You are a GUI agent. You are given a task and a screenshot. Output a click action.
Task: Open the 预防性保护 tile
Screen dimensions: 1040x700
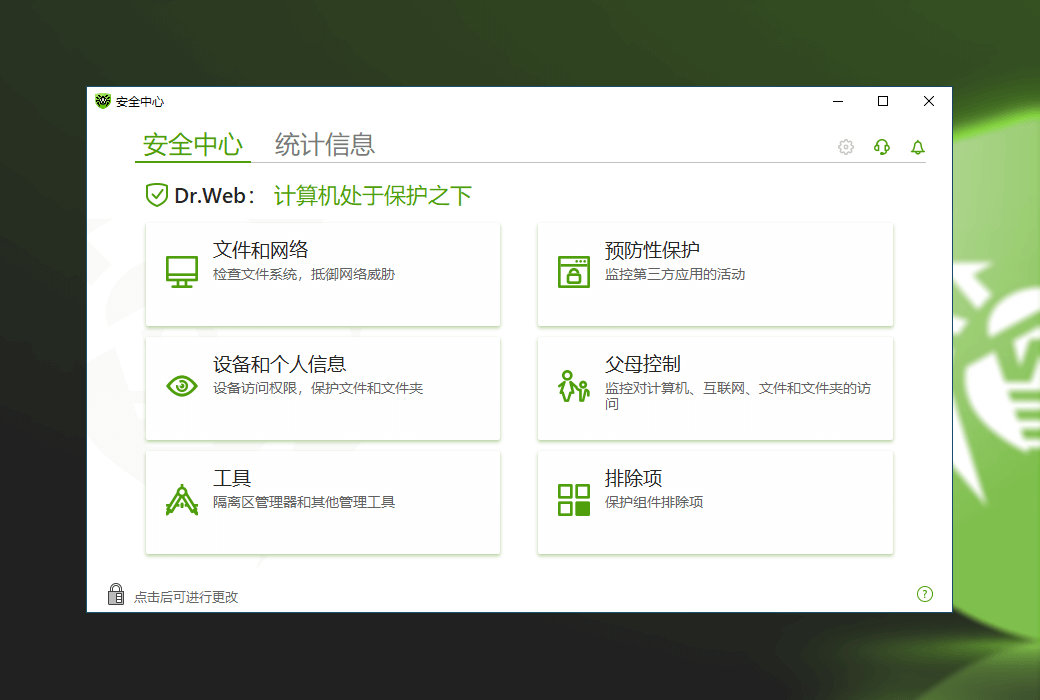coord(715,274)
